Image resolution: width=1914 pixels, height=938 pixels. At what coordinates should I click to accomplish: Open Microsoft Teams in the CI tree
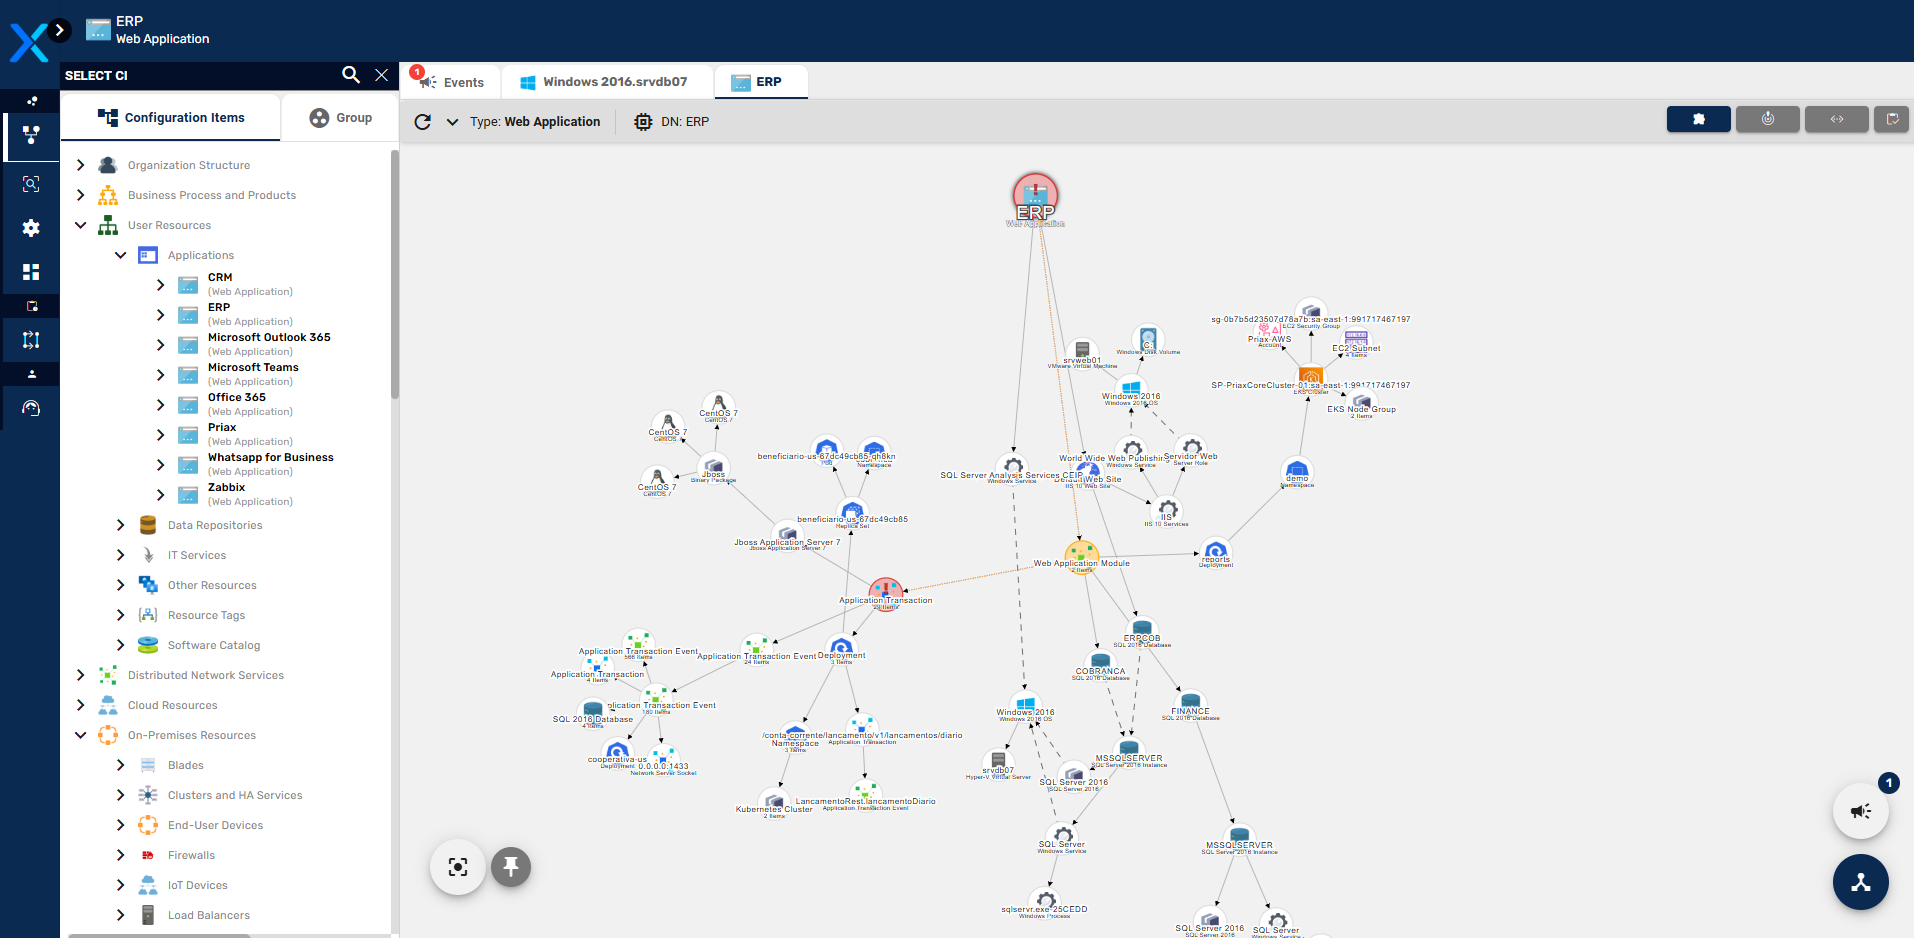coord(253,368)
